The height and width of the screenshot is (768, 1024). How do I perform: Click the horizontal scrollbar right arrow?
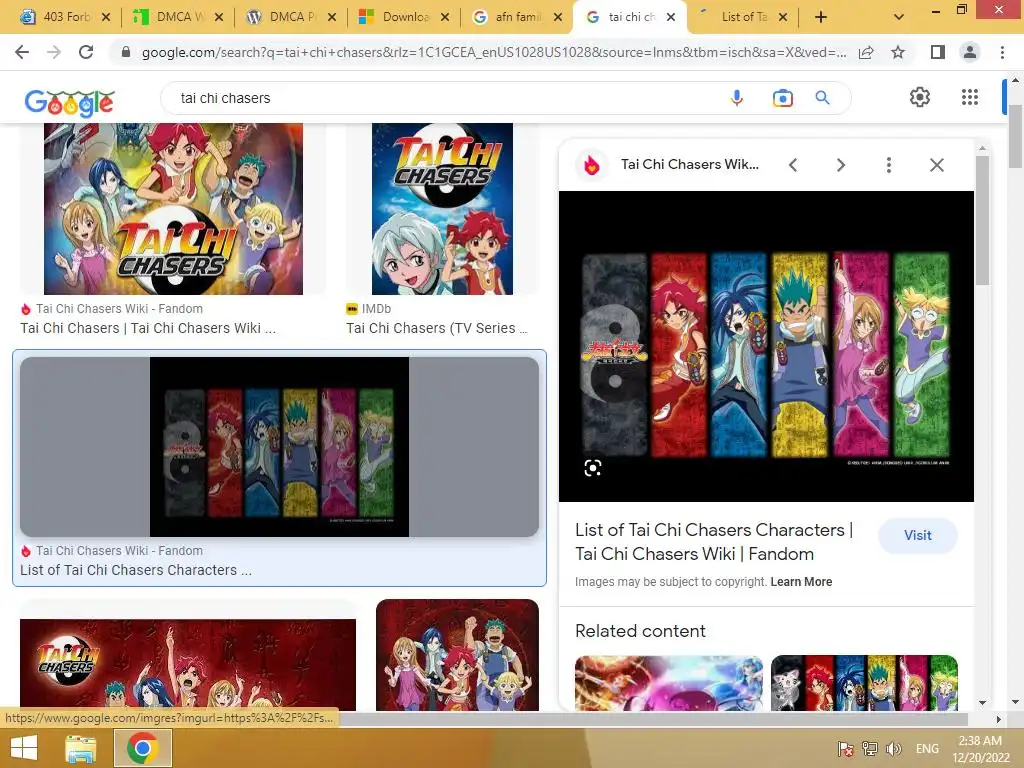pyautogui.click(x=999, y=719)
